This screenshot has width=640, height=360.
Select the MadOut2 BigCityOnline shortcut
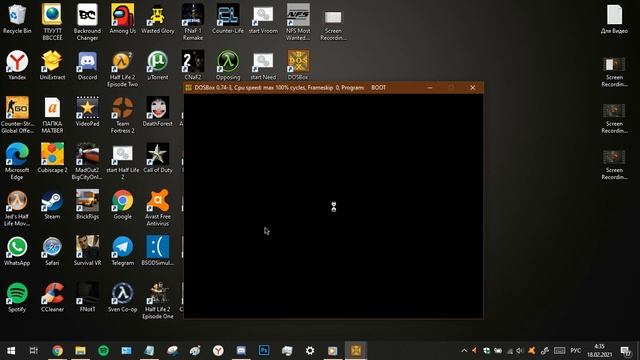[x=87, y=162]
